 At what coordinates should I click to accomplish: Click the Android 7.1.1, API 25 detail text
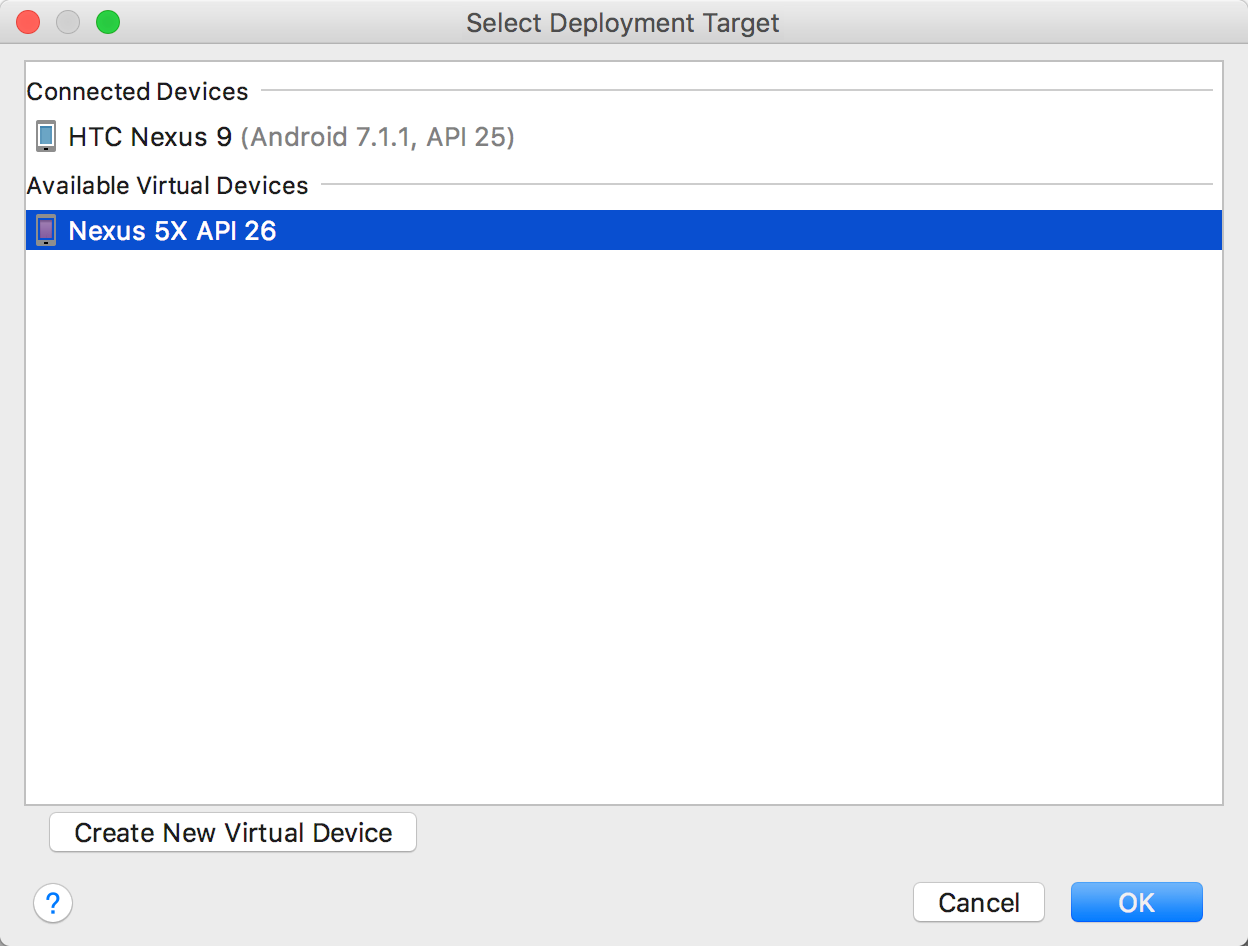[378, 137]
